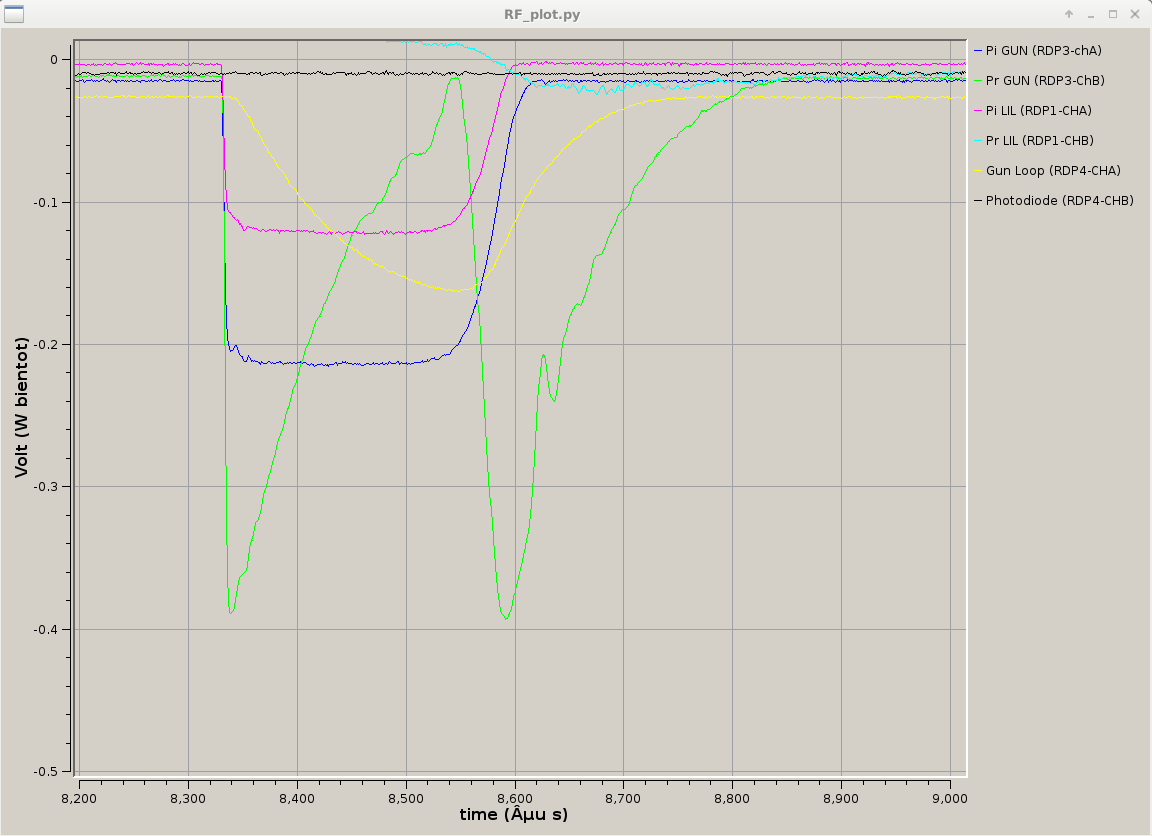Toggle the Pr GUN (RDP3-ChB) legend entry

[1045, 80]
